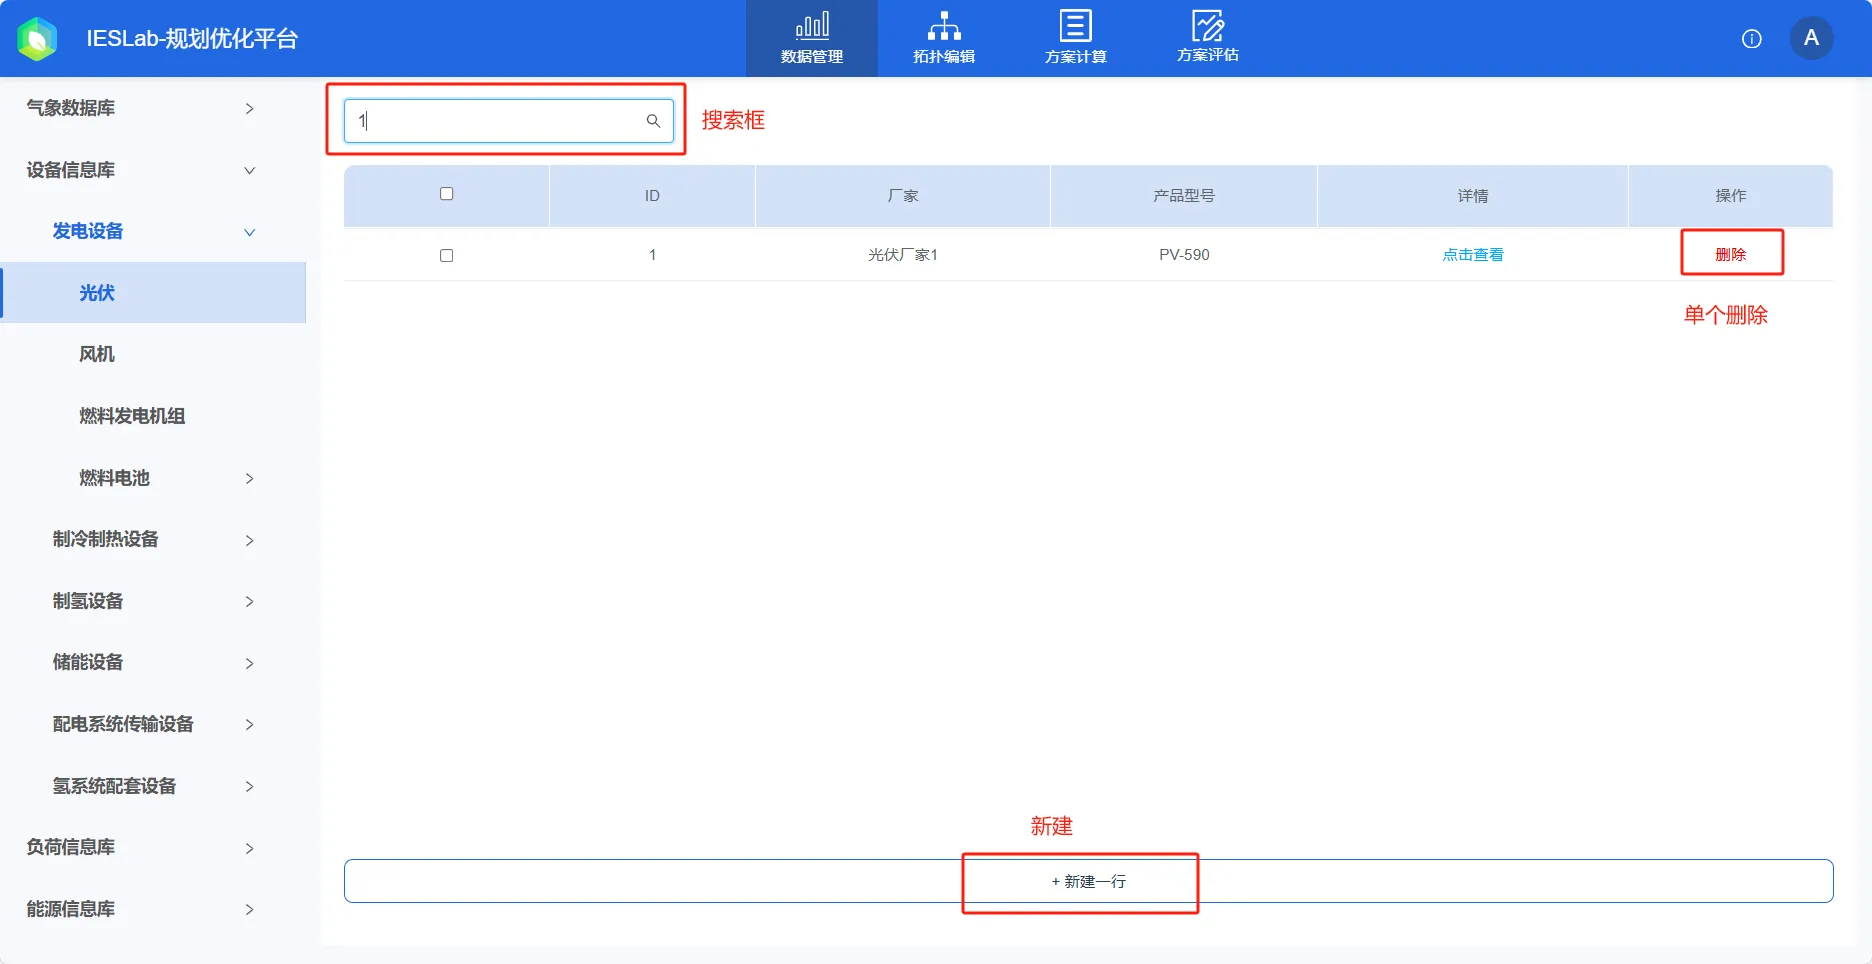1872x964 pixels.
Task: Open the 数据管理 bar chart icon tab
Action: pyautogui.click(x=812, y=38)
